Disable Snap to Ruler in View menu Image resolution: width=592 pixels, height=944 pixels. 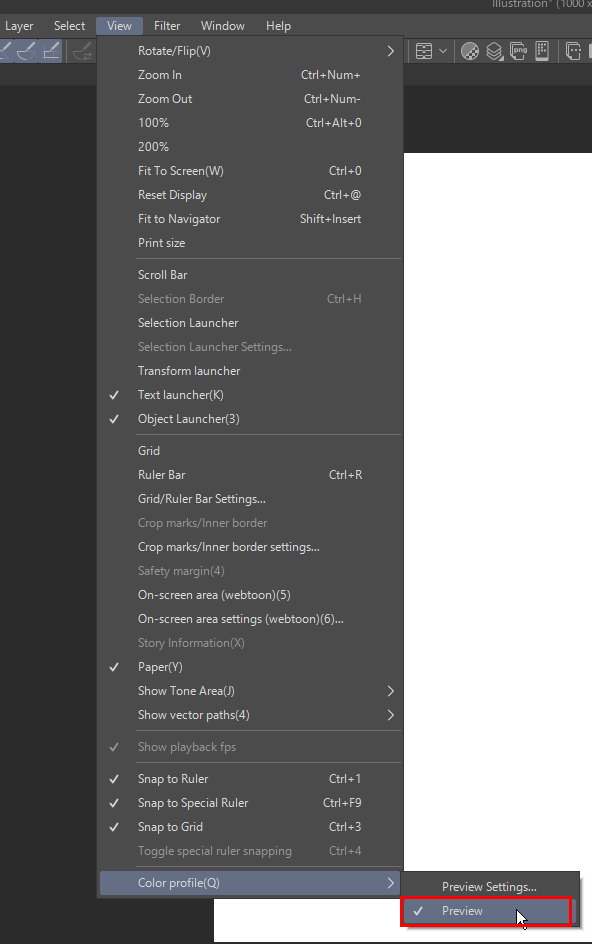point(251,779)
